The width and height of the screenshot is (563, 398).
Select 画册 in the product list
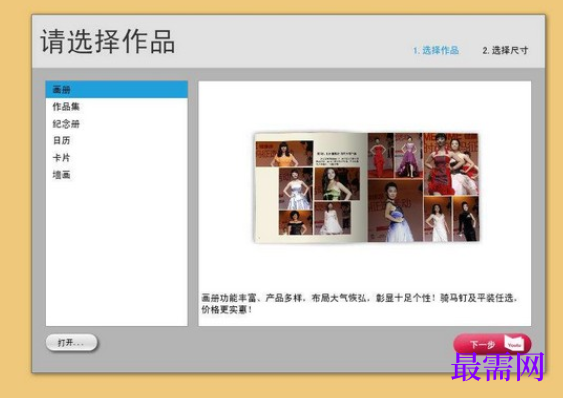coord(116,89)
